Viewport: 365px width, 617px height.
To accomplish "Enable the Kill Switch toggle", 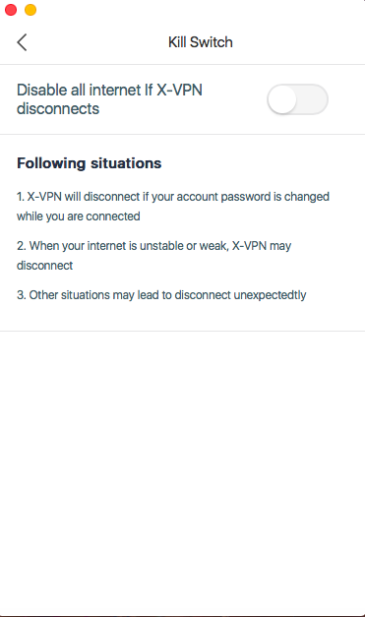I will 297,99.
